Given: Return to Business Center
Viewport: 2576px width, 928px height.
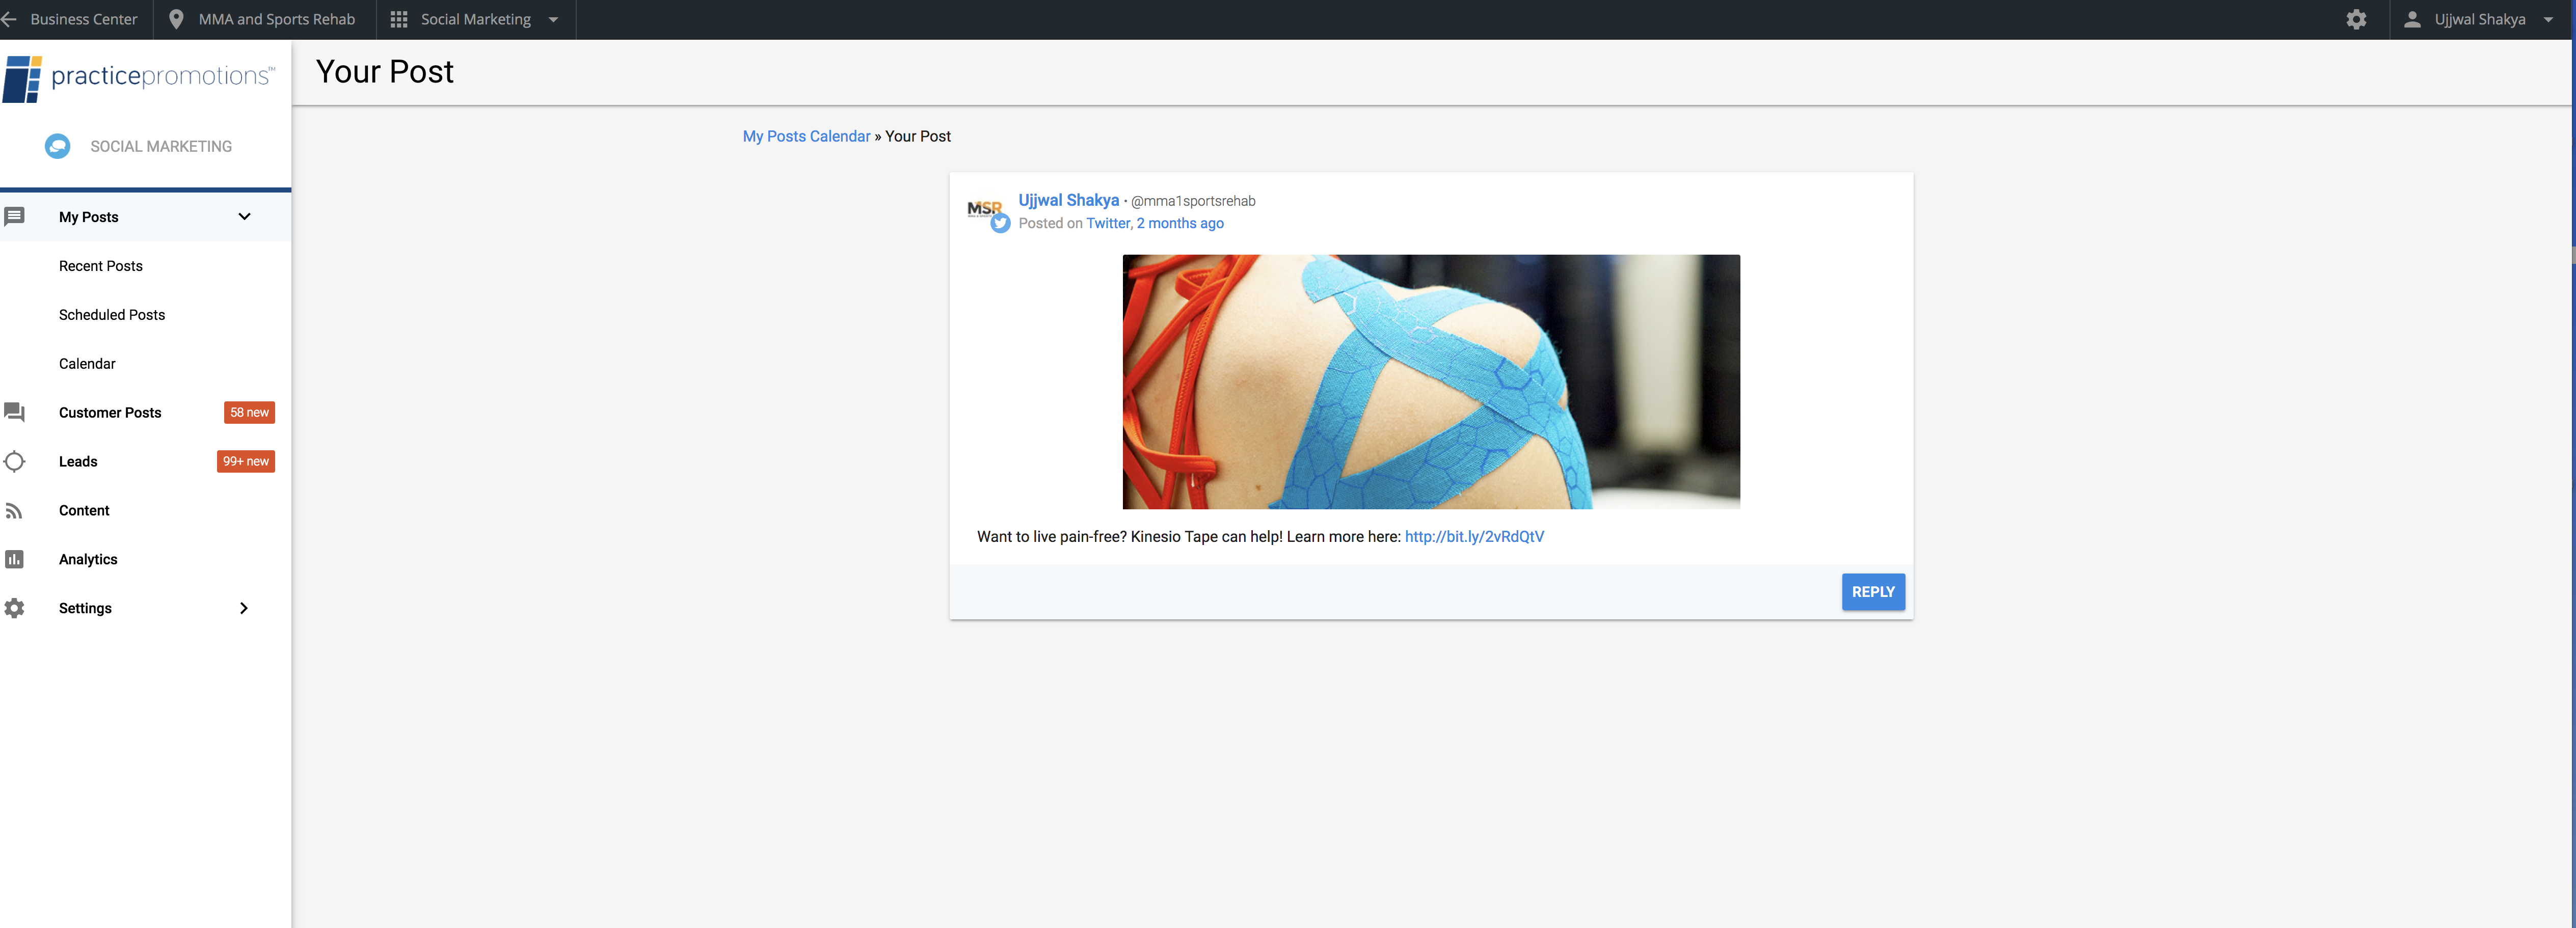Looking at the screenshot, I should pos(84,19).
